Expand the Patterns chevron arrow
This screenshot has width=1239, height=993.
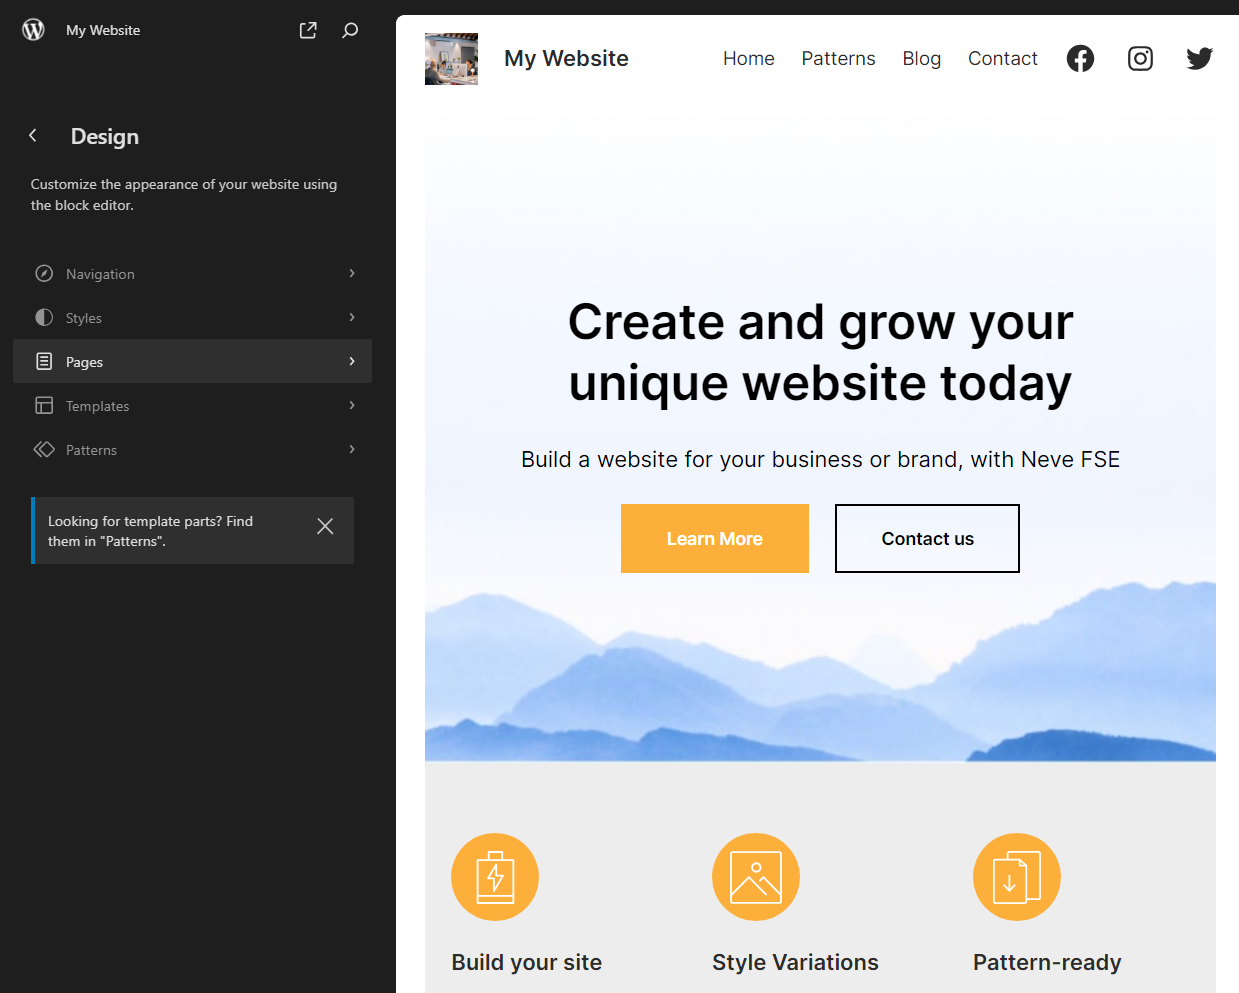tap(352, 449)
